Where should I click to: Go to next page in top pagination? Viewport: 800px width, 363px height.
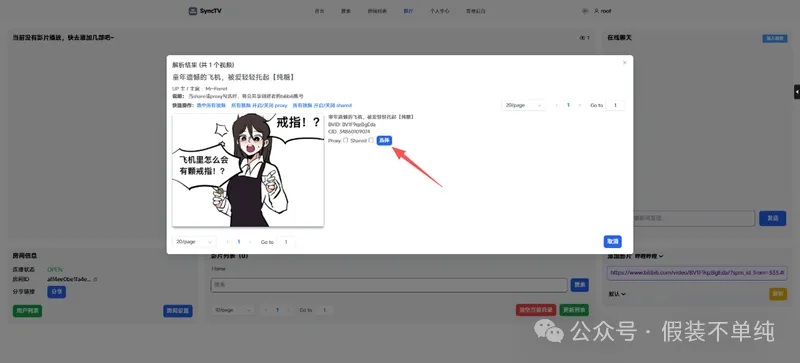click(580, 105)
